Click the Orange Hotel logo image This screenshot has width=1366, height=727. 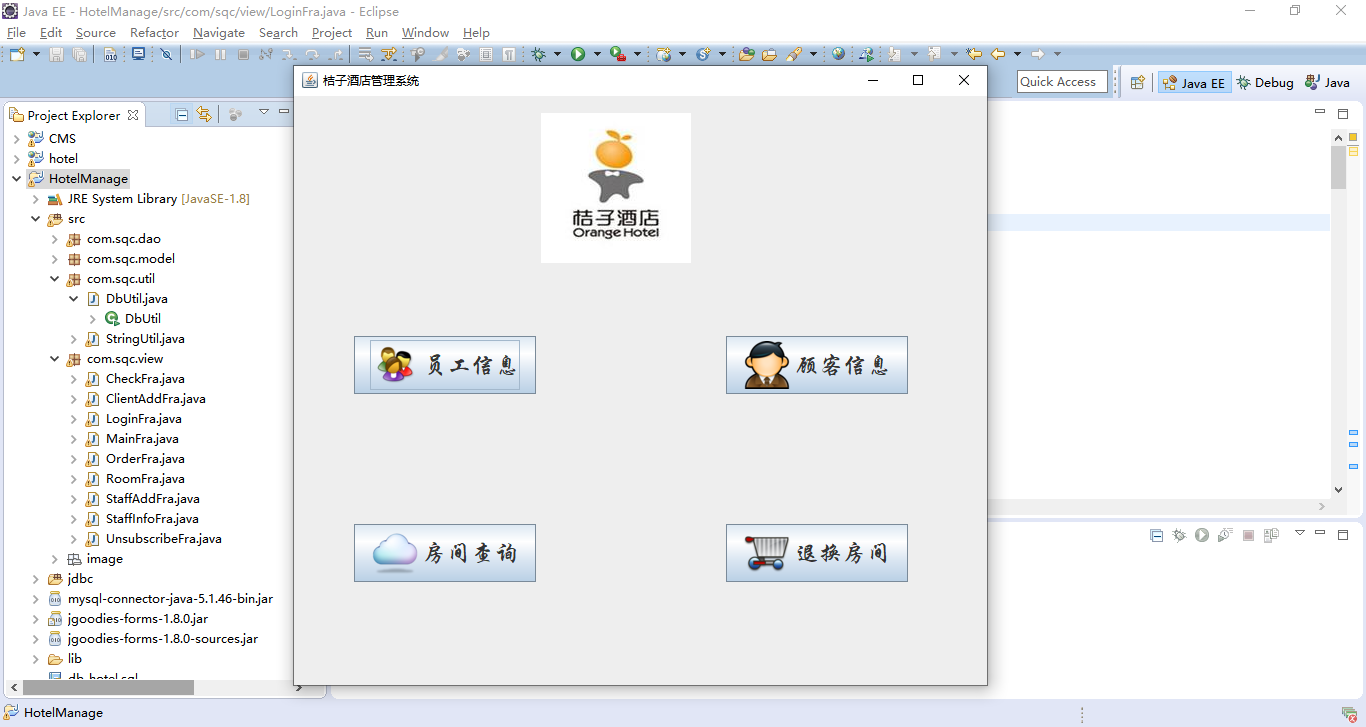click(x=616, y=188)
